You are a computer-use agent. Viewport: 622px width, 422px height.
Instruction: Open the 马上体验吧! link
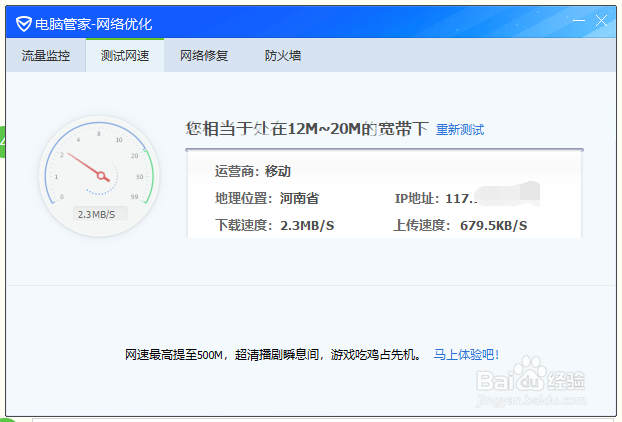[466, 355]
